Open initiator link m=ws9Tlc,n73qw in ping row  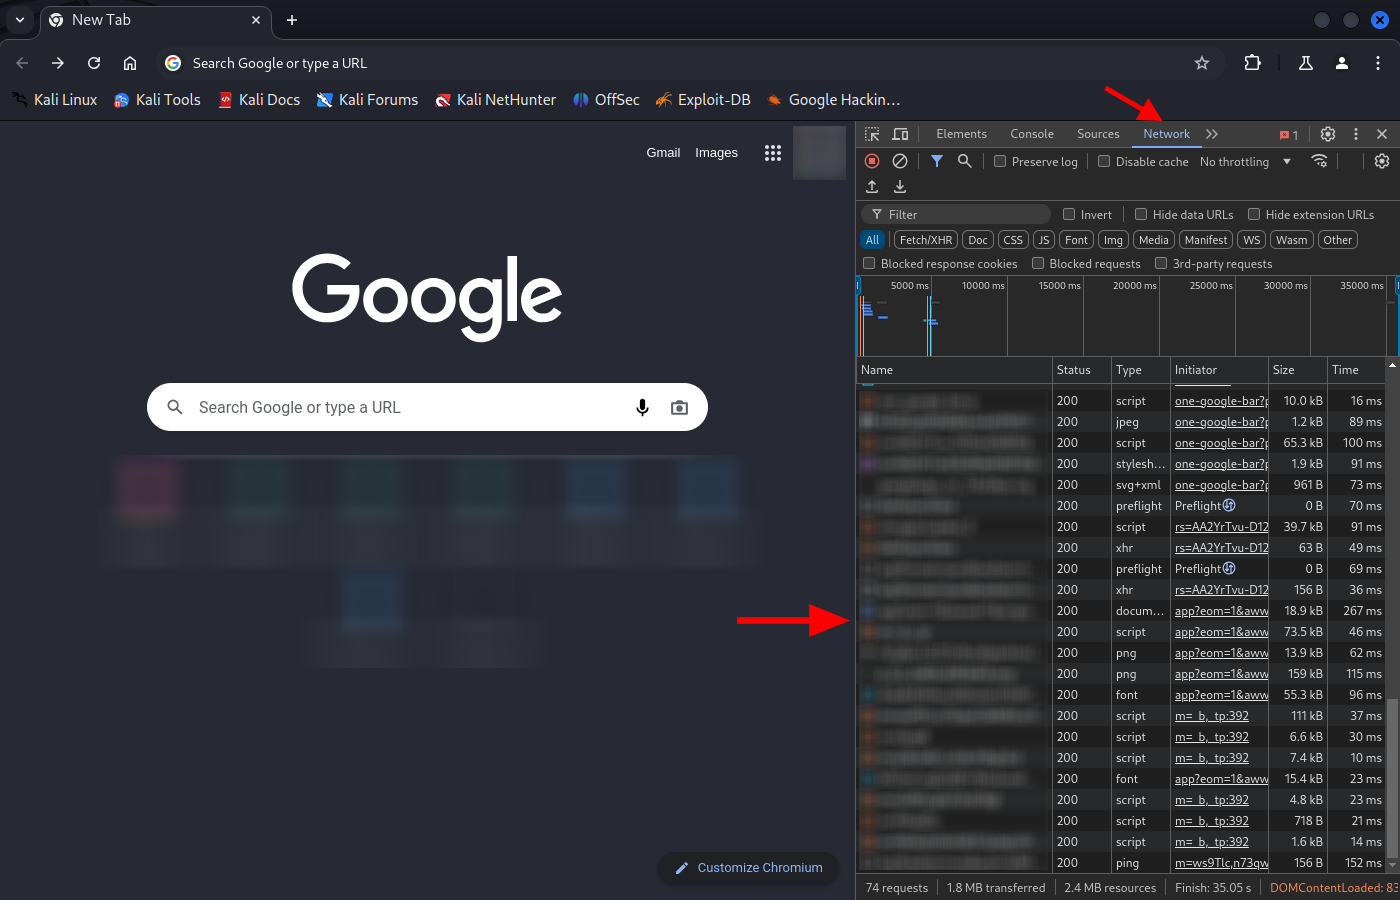click(x=1221, y=863)
